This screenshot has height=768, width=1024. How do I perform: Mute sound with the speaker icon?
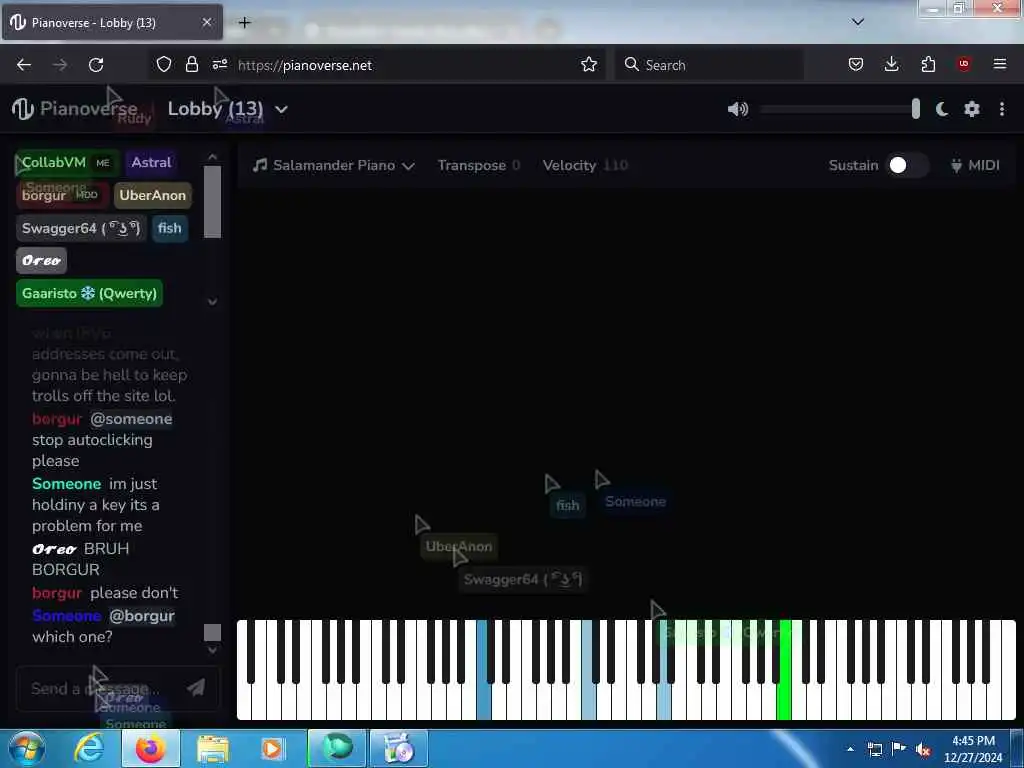click(x=737, y=109)
